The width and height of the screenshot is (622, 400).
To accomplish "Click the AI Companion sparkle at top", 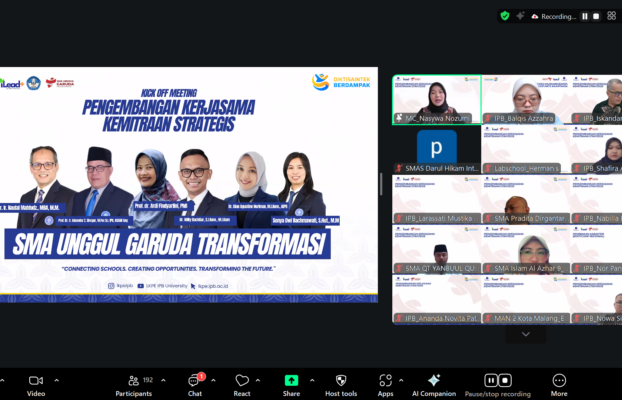I will (520, 16).
